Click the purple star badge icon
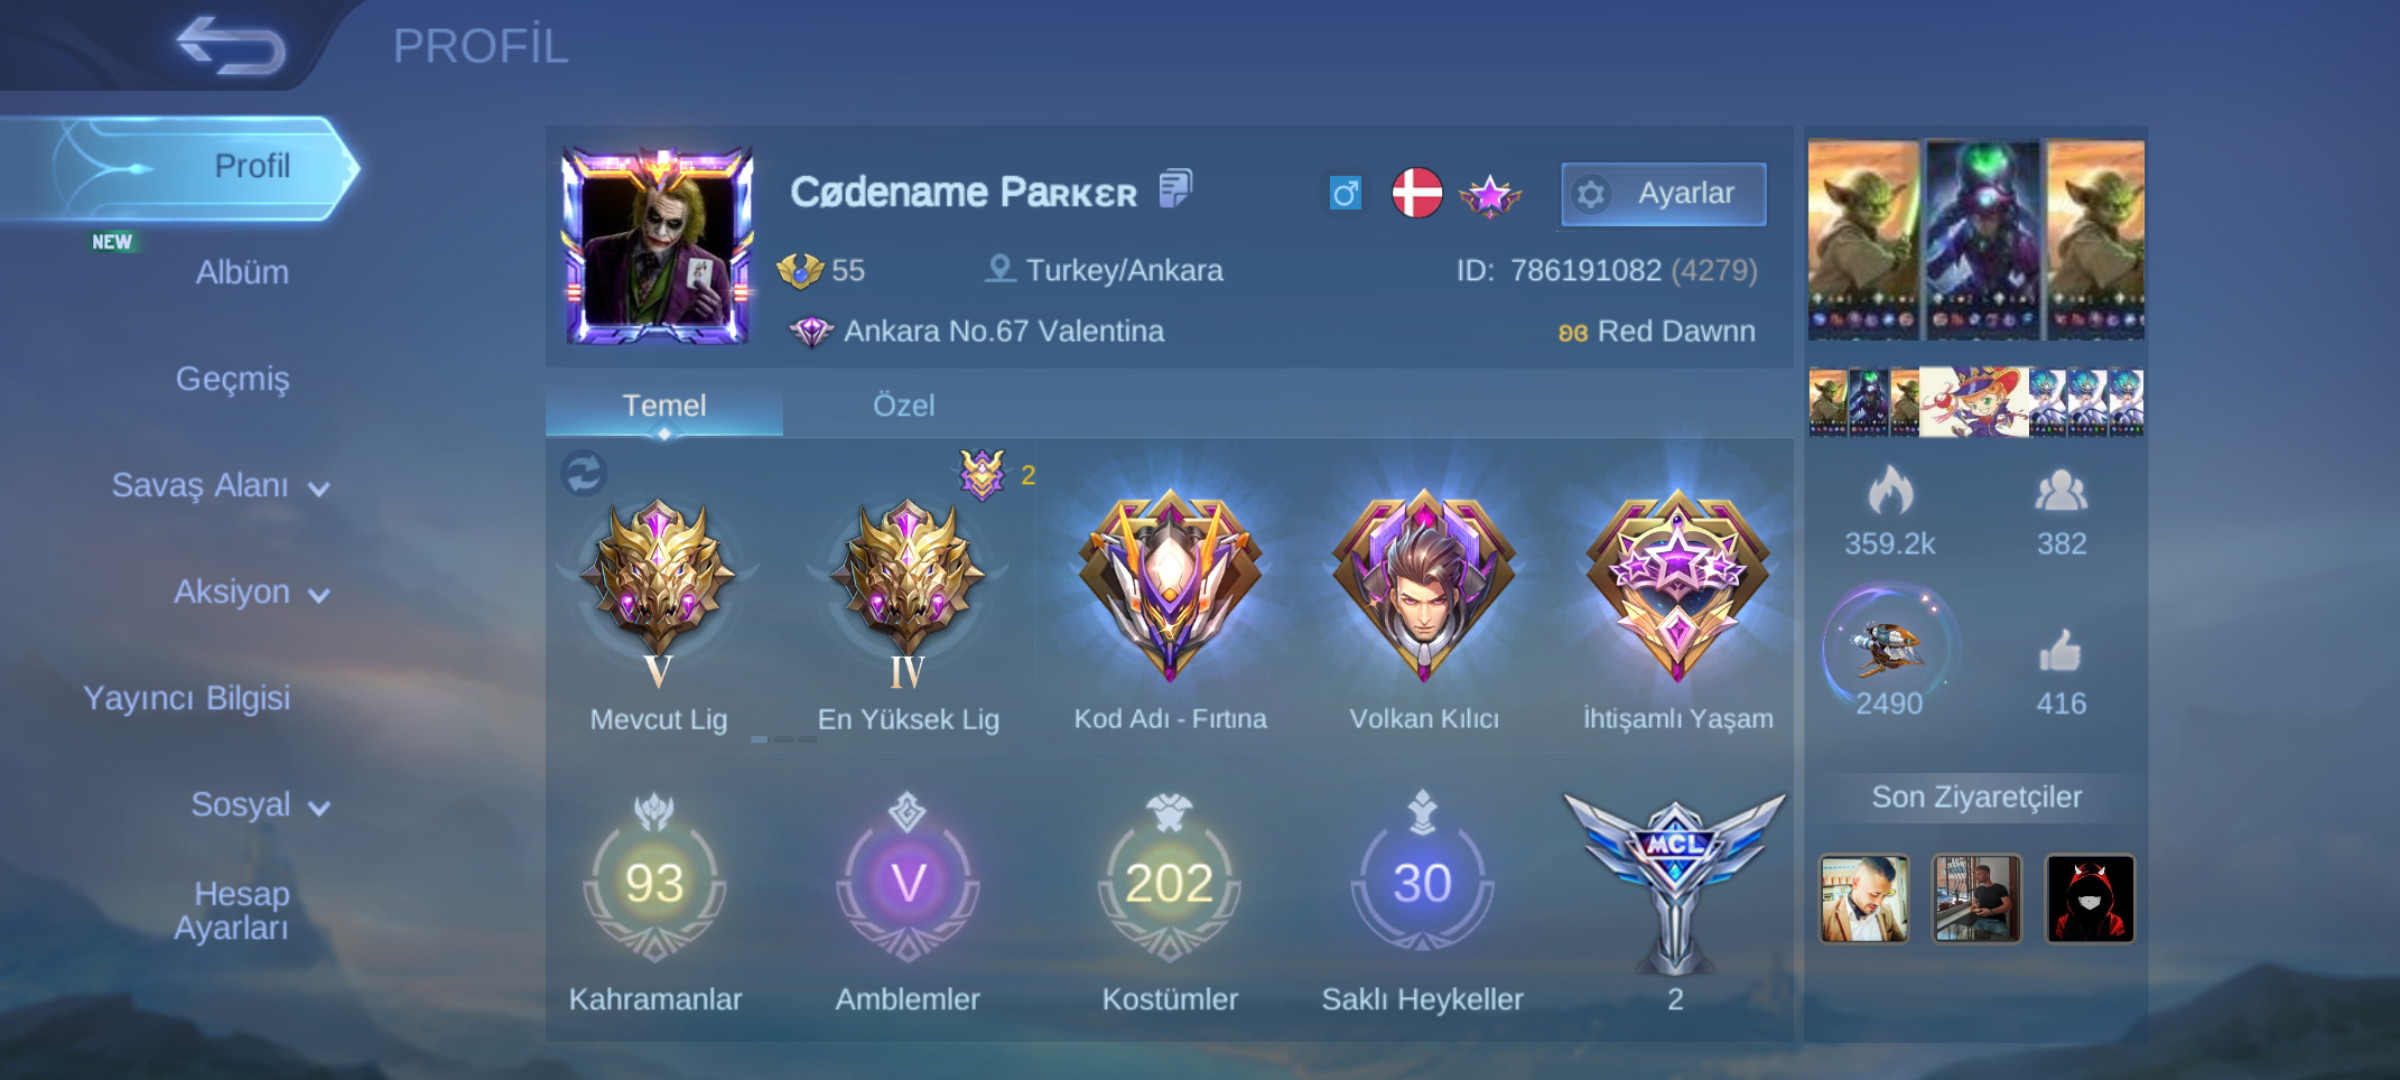2400x1080 pixels. (1490, 195)
